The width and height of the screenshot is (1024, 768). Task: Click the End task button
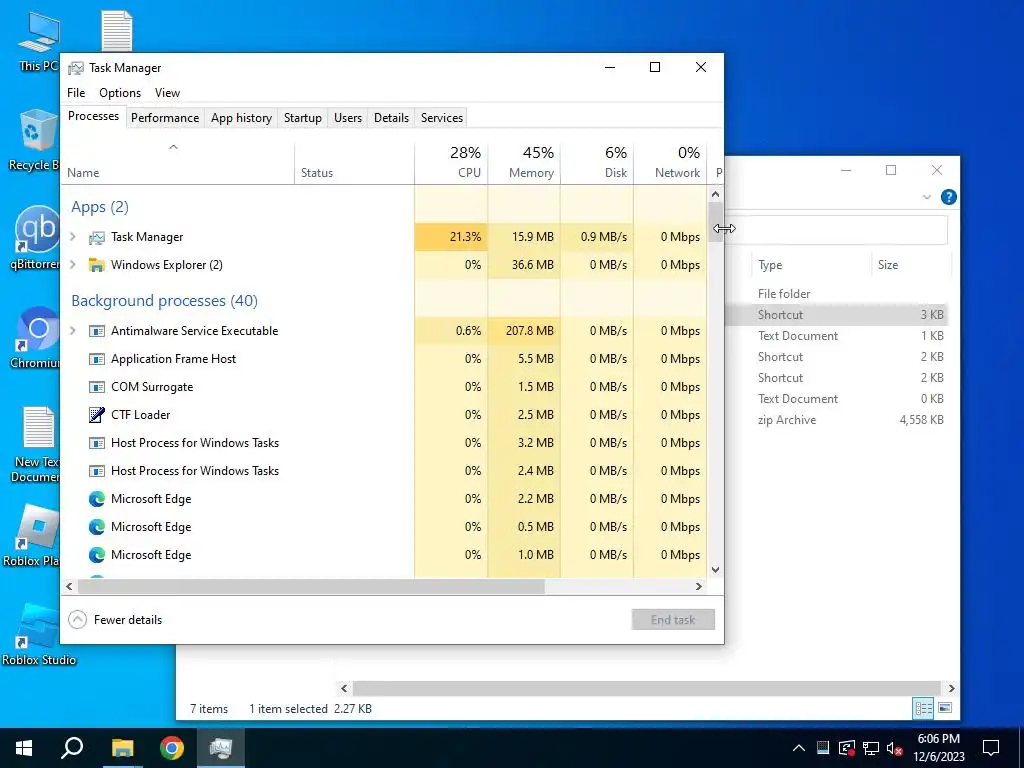point(673,620)
